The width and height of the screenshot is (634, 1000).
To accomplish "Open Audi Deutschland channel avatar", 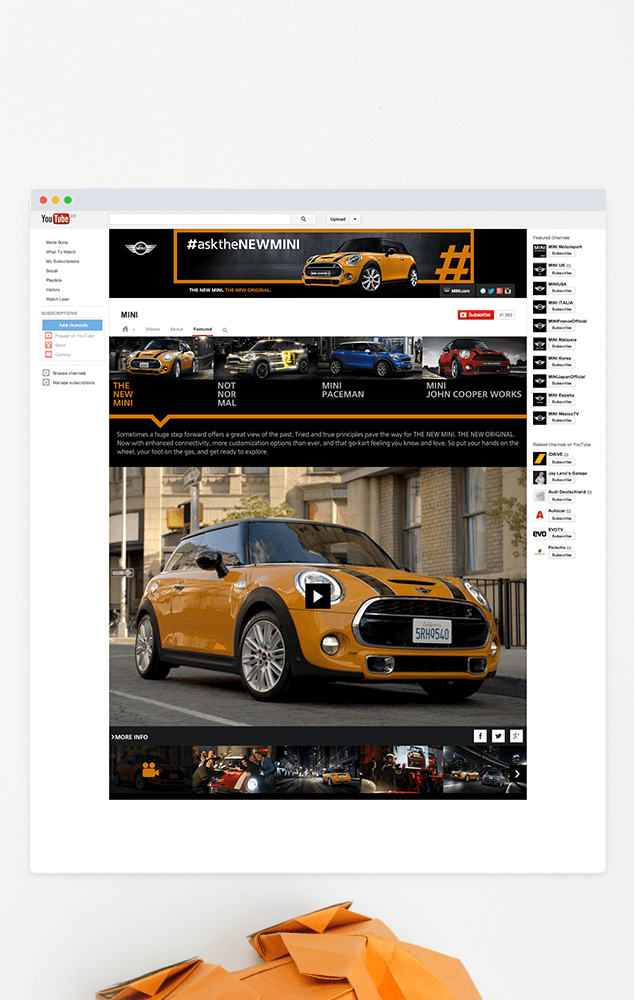I will pyautogui.click(x=540, y=496).
